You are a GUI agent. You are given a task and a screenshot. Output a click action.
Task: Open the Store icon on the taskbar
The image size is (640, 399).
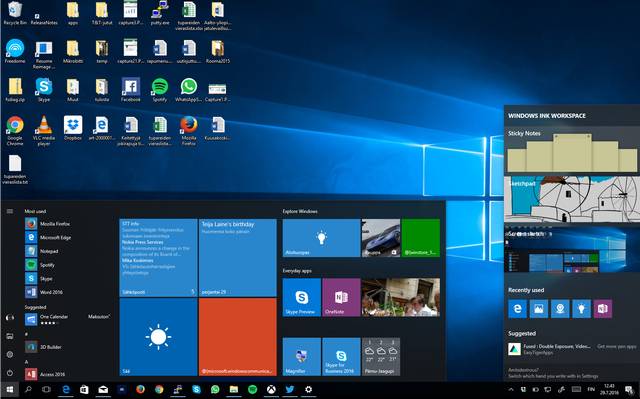pos(84,390)
